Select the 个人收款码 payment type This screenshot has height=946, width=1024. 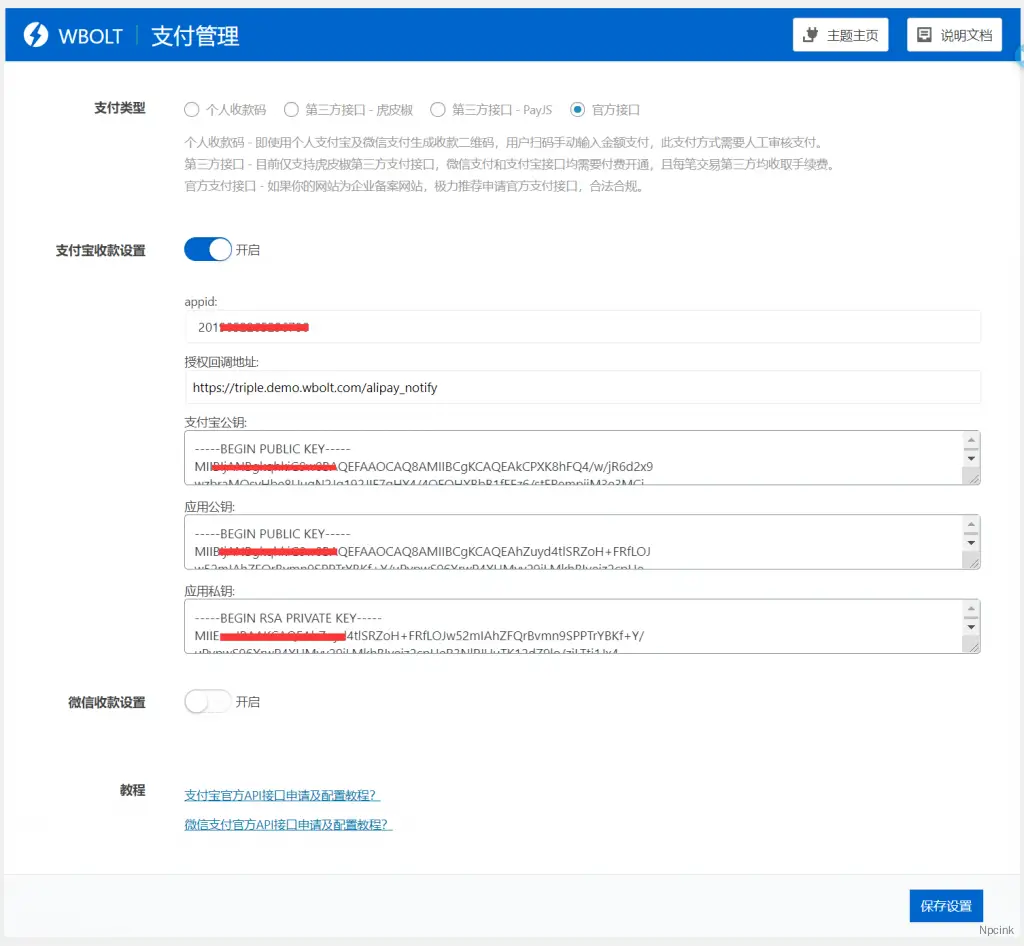[191, 110]
